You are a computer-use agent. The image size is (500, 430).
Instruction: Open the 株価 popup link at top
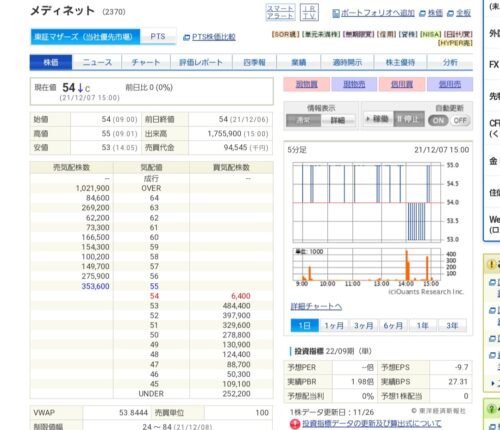click(435, 13)
